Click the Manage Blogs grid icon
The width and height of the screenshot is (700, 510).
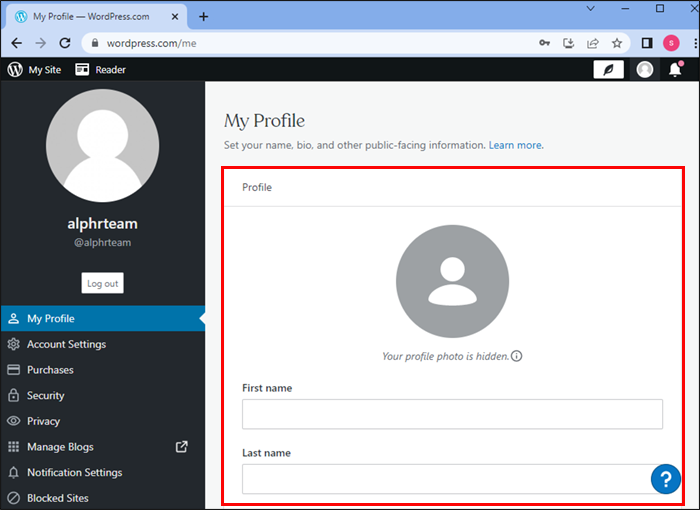tap(14, 447)
